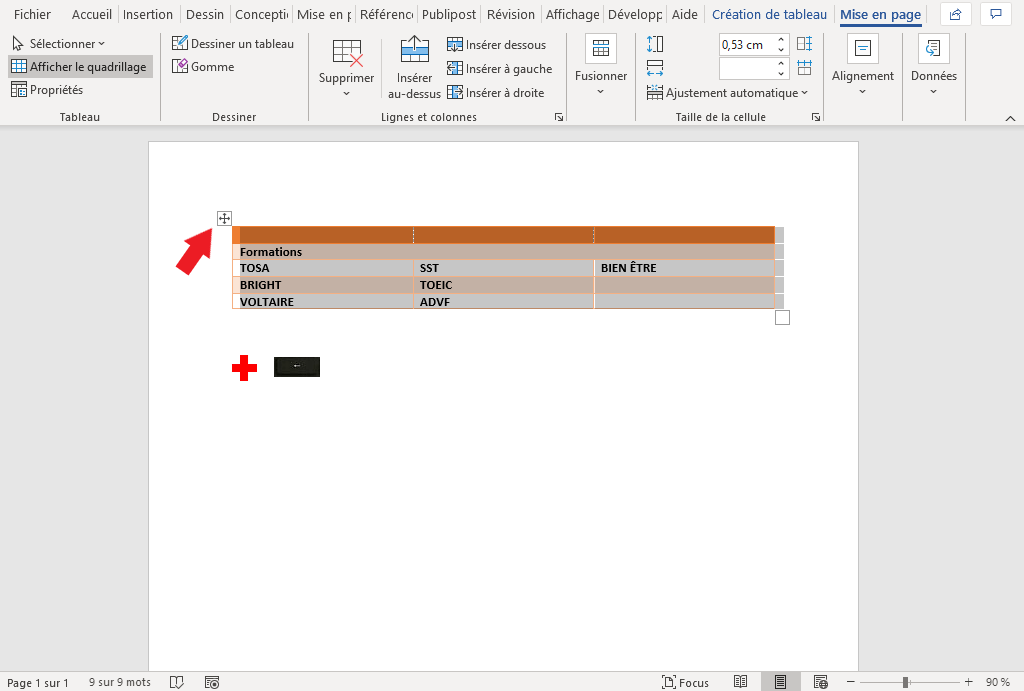Toggle the Focus mode in the status bar
The height and width of the screenshot is (691, 1024).
point(686,682)
